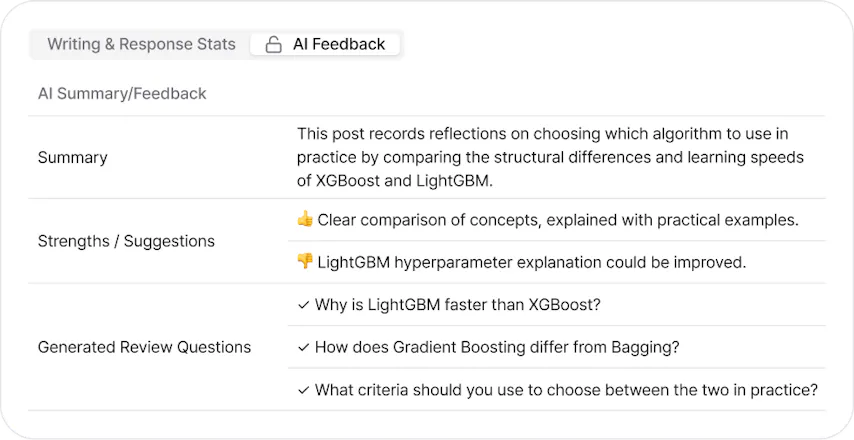Click the Summary row label

click(x=72, y=157)
